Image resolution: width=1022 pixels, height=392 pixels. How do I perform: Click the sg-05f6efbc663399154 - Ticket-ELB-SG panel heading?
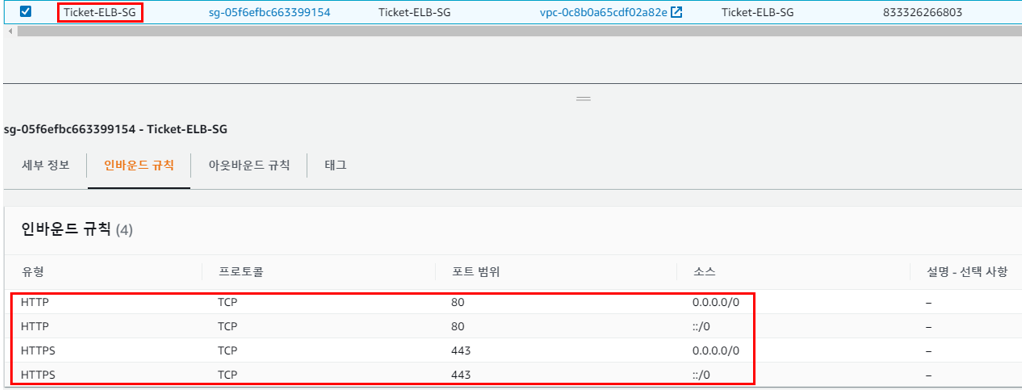[115, 129]
